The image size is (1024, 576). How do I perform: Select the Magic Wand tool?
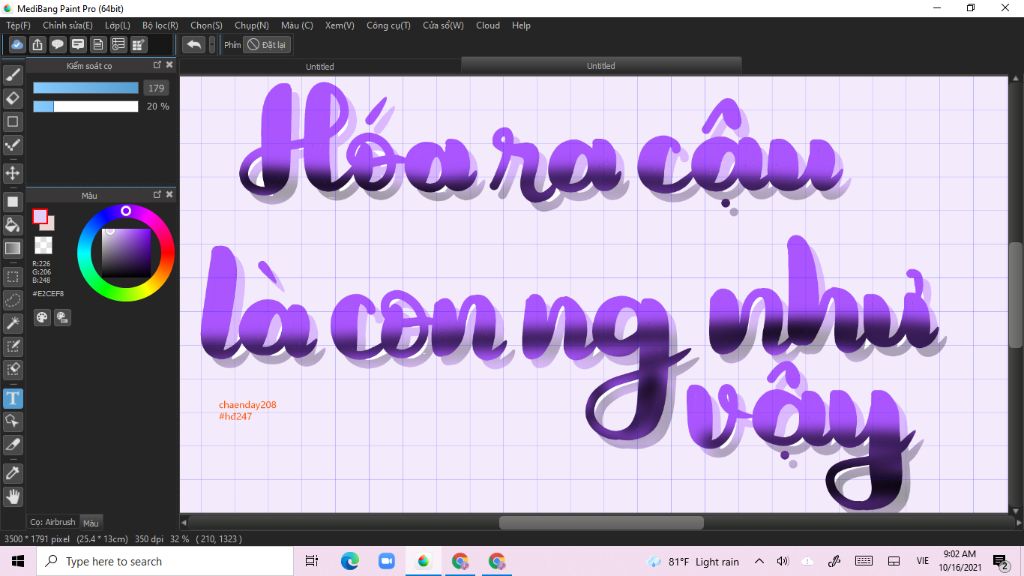12,323
